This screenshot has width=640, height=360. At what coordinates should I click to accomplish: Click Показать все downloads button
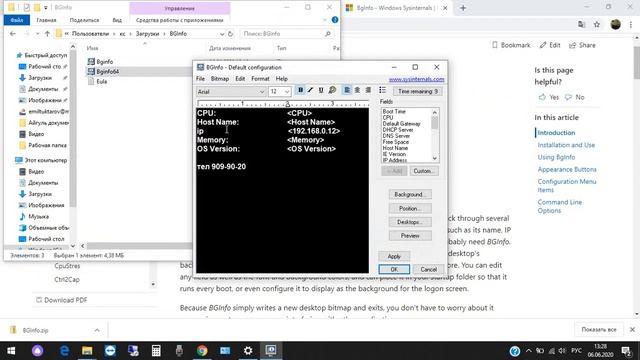[x=599, y=329]
